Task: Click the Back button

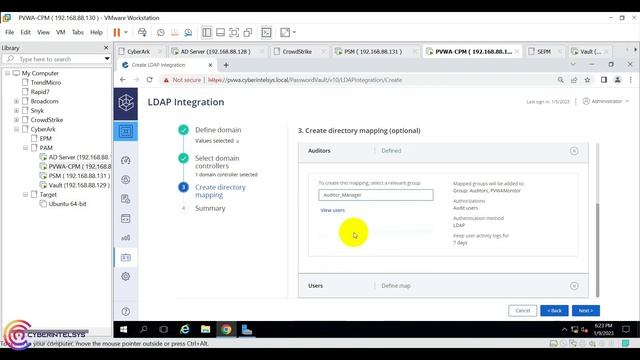Action: [x=554, y=311]
